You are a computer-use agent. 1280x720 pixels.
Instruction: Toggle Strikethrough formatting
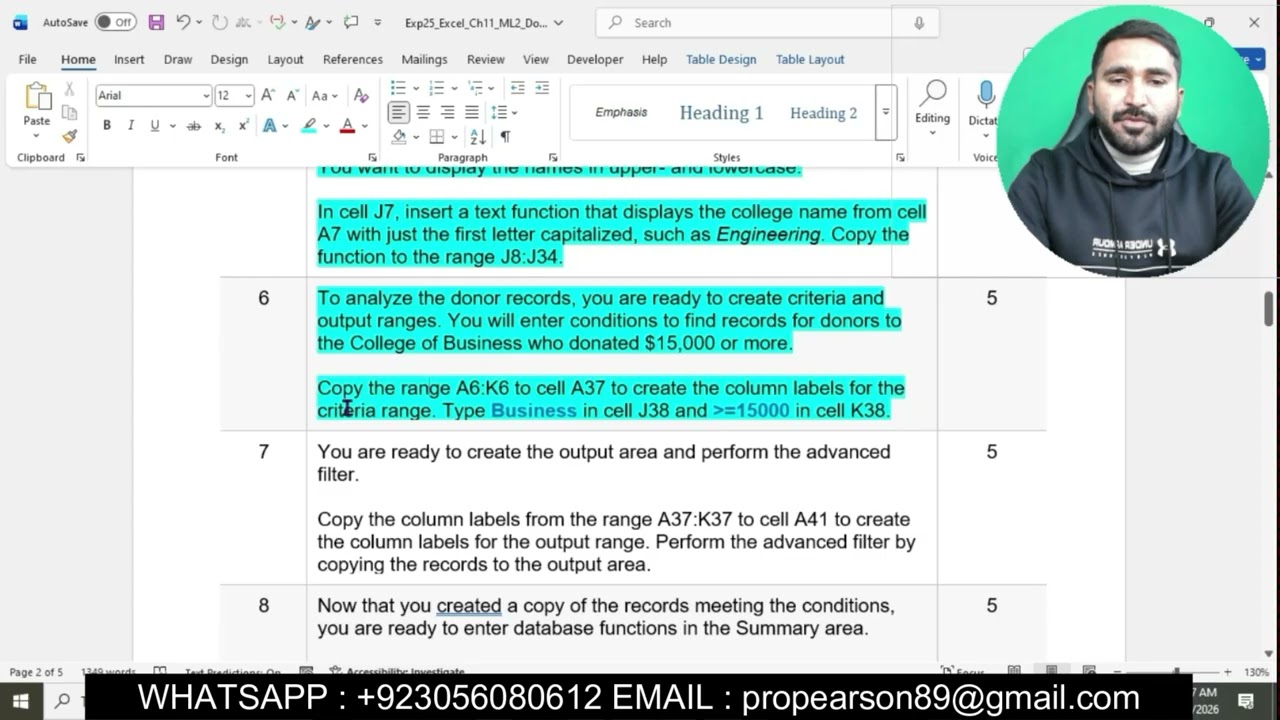click(x=194, y=126)
